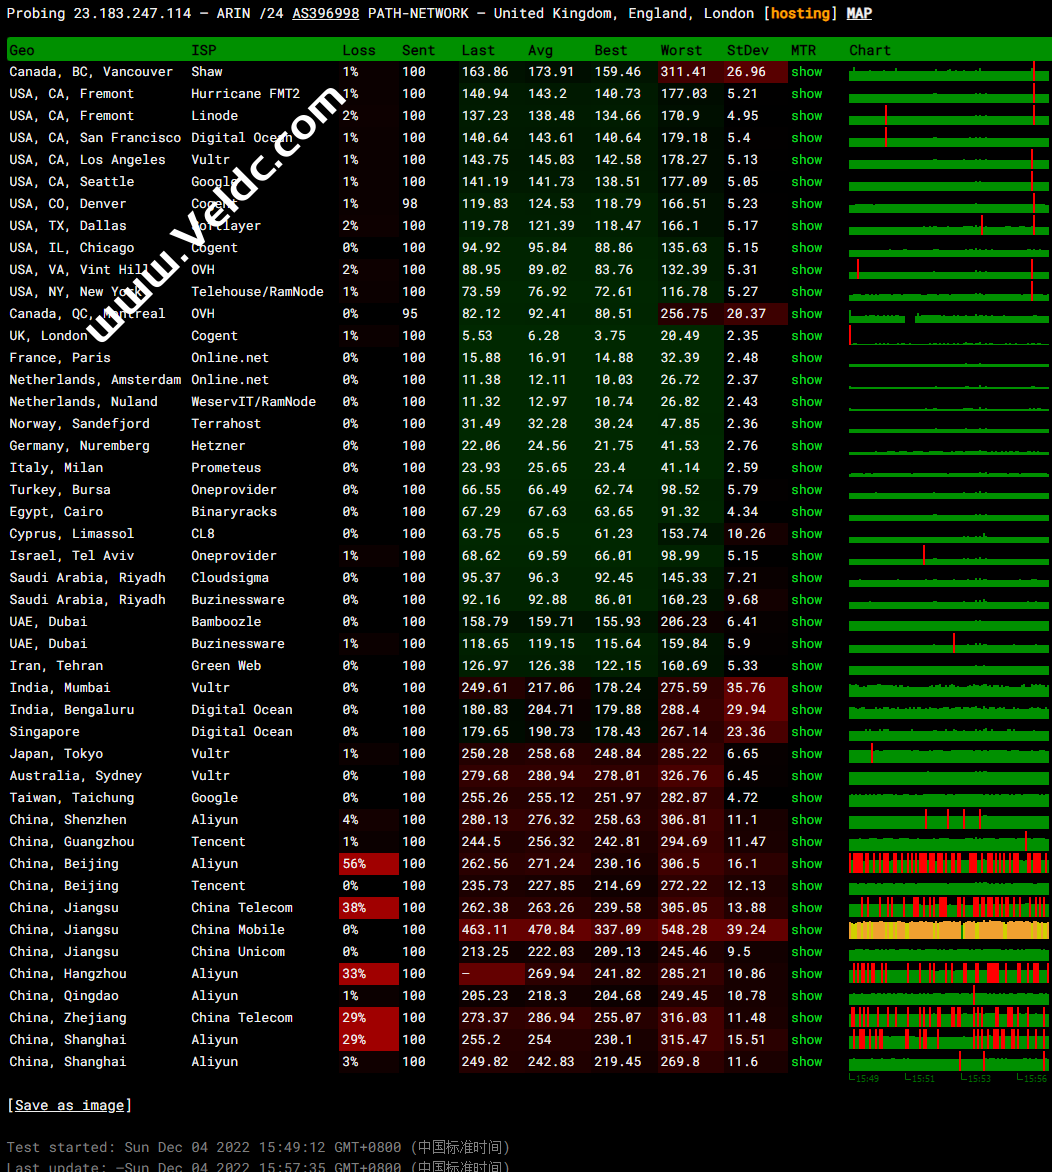Show MTR for Hurricane FMT2 Fremont row
Viewport: 1052px width, 1172px height.
[807, 94]
